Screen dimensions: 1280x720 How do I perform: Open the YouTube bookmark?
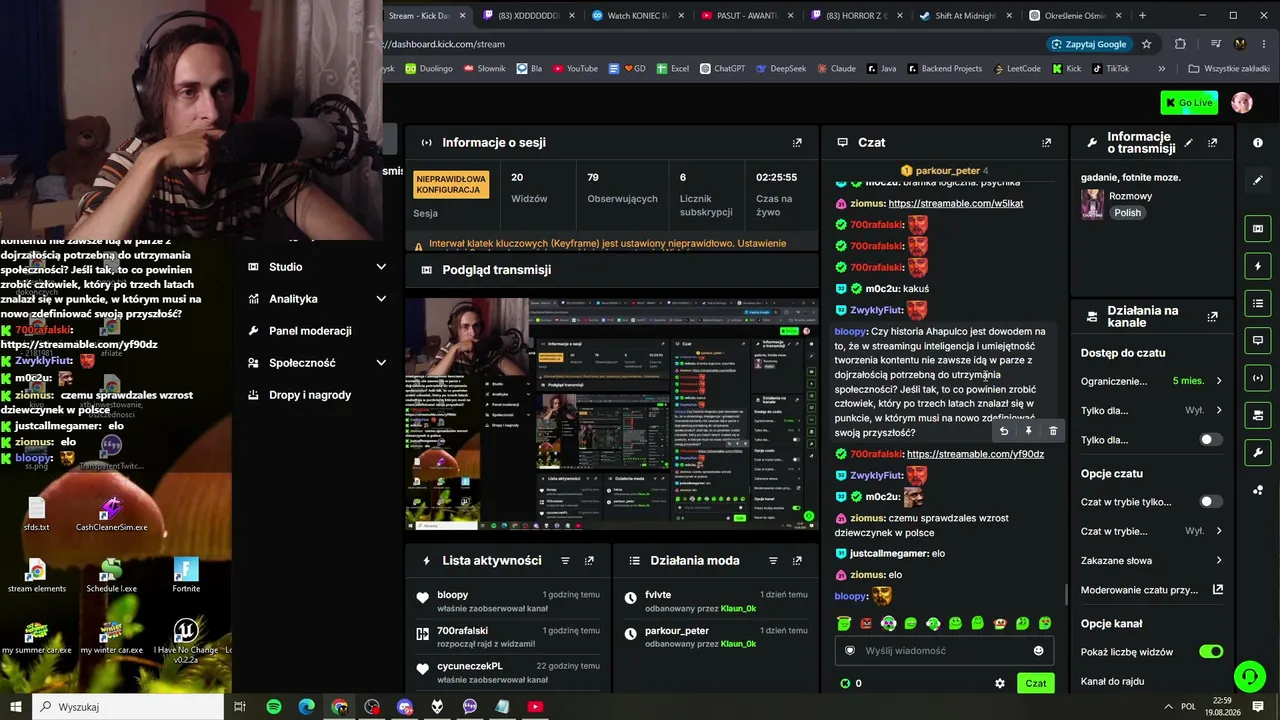point(575,69)
